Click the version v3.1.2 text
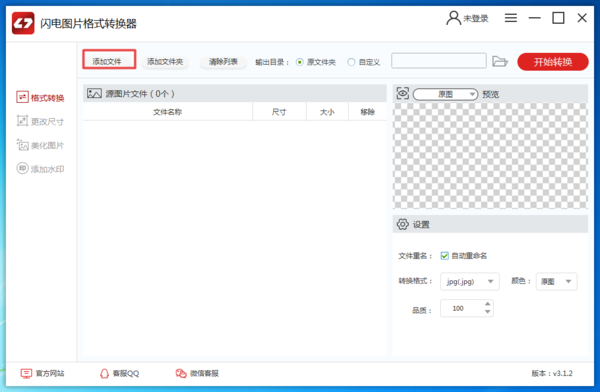Viewport: 600px width, 392px height. point(552,374)
